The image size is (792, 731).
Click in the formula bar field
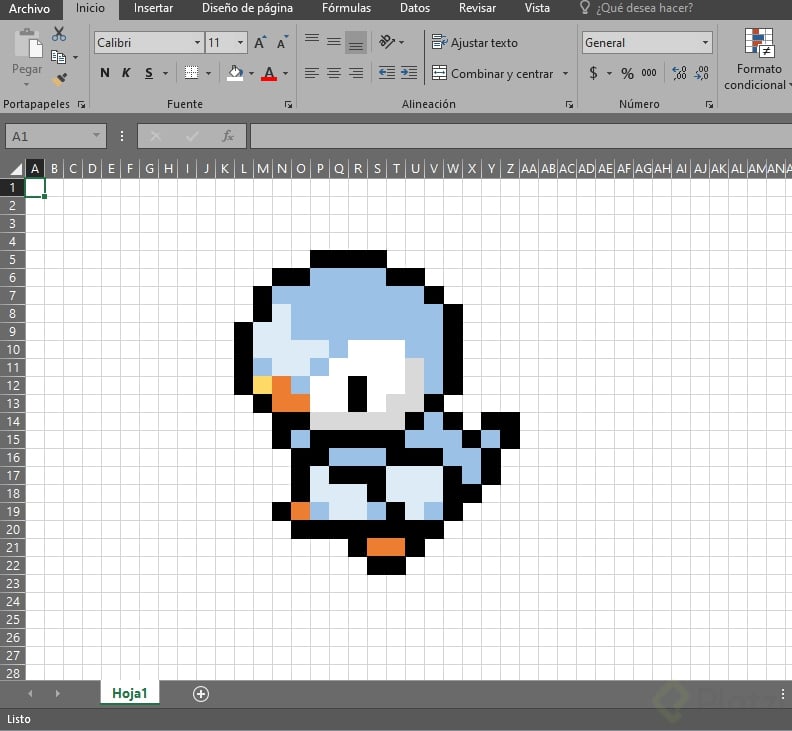tap(521, 136)
